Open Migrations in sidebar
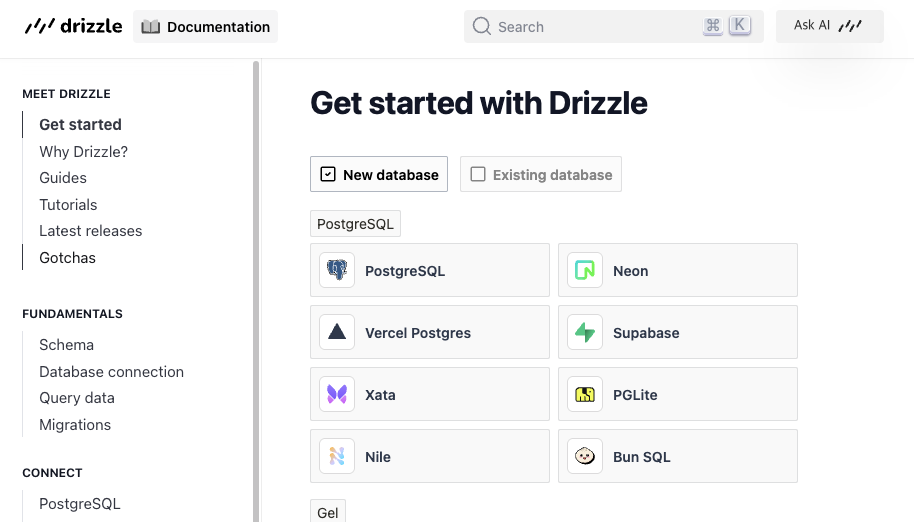 click(x=75, y=425)
